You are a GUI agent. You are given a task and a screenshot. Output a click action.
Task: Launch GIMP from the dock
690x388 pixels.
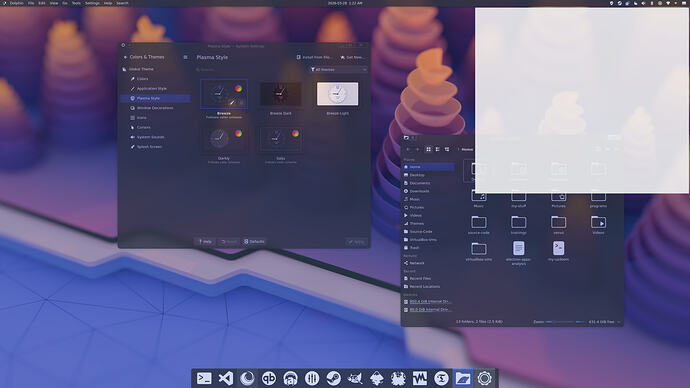355,378
